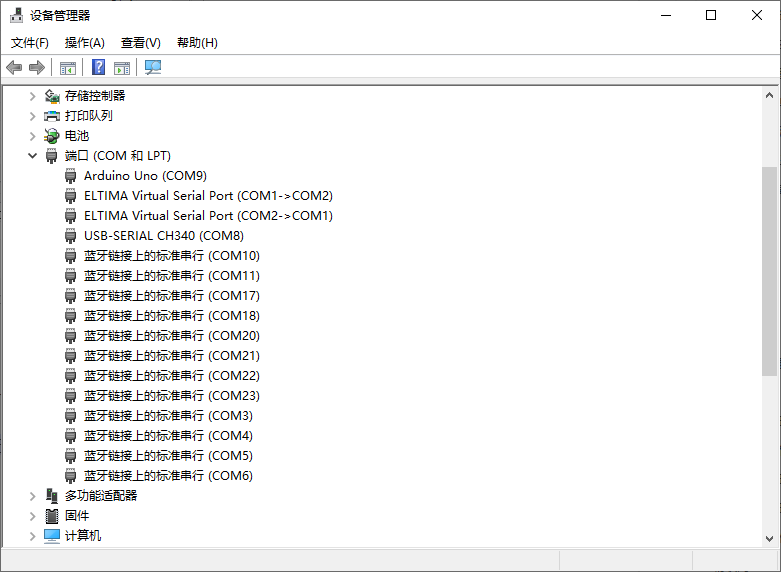
Task: Click the Bluetooth COM10 port icon
Action: pyautogui.click(x=71, y=256)
